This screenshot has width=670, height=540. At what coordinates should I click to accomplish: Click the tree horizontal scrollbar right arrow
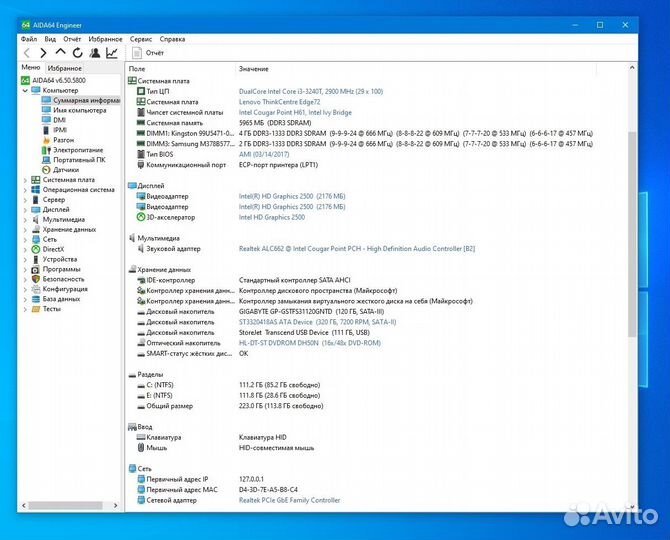(x=115, y=505)
